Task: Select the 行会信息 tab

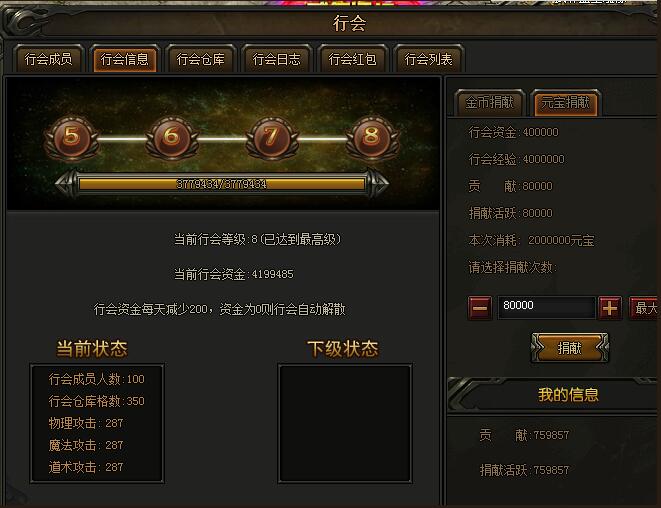Action: tap(125, 59)
